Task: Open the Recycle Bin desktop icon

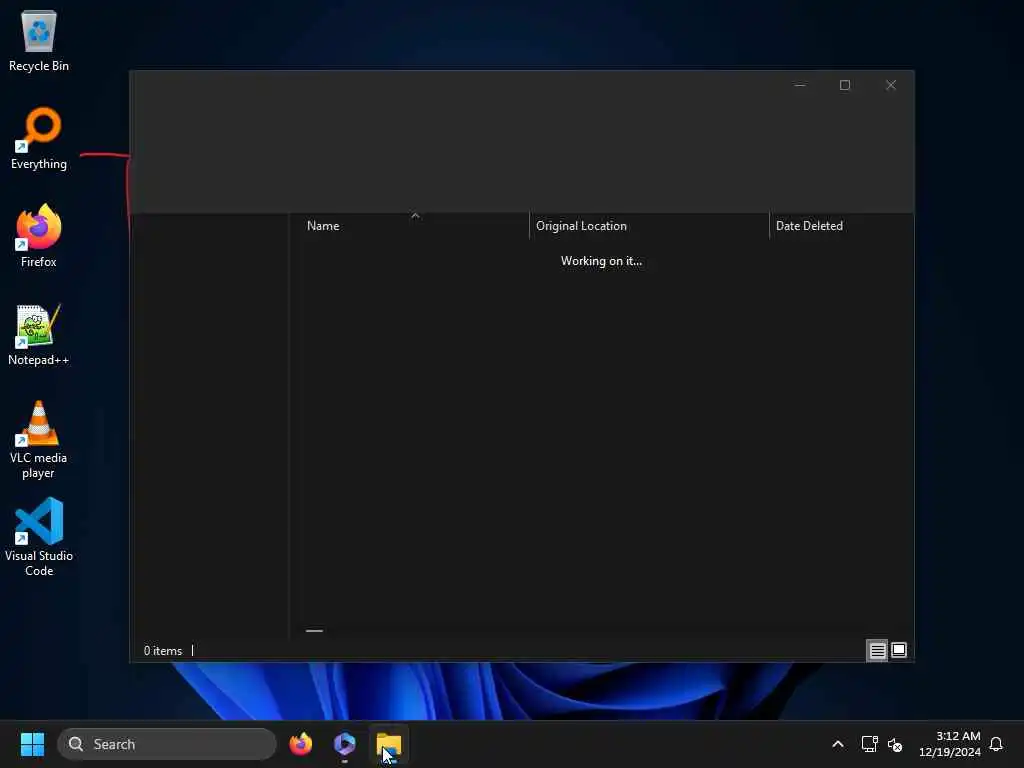Action: (x=39, y=40)
